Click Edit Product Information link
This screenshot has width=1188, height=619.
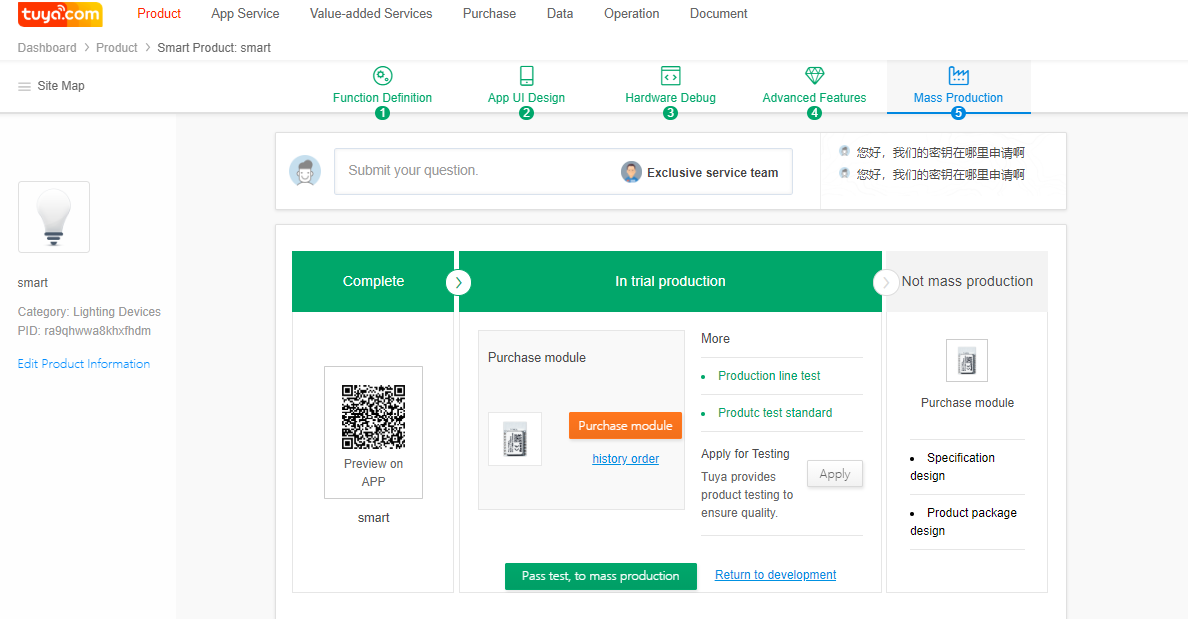[x=84, y=364]
